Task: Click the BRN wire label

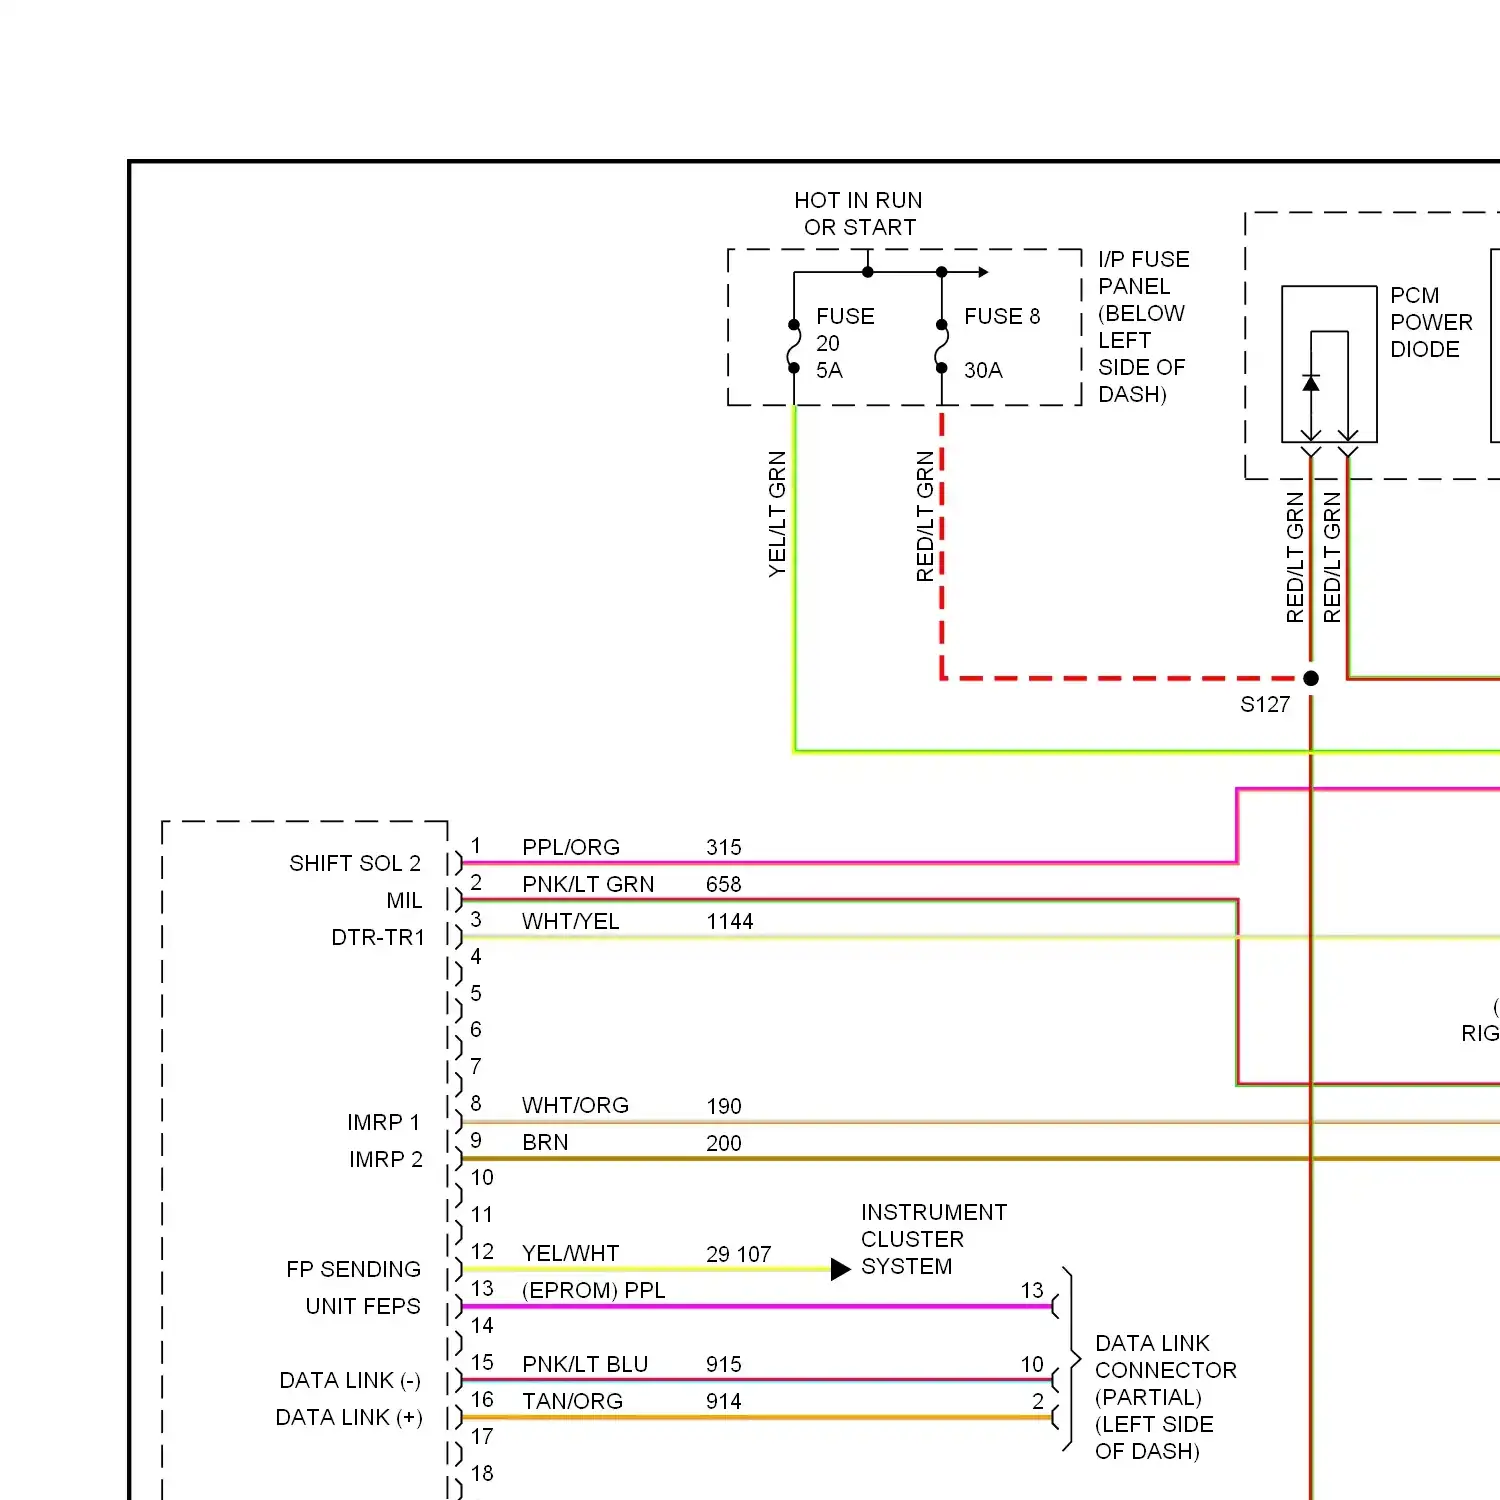Action: pyautogui.click(x=545, y=1142)
